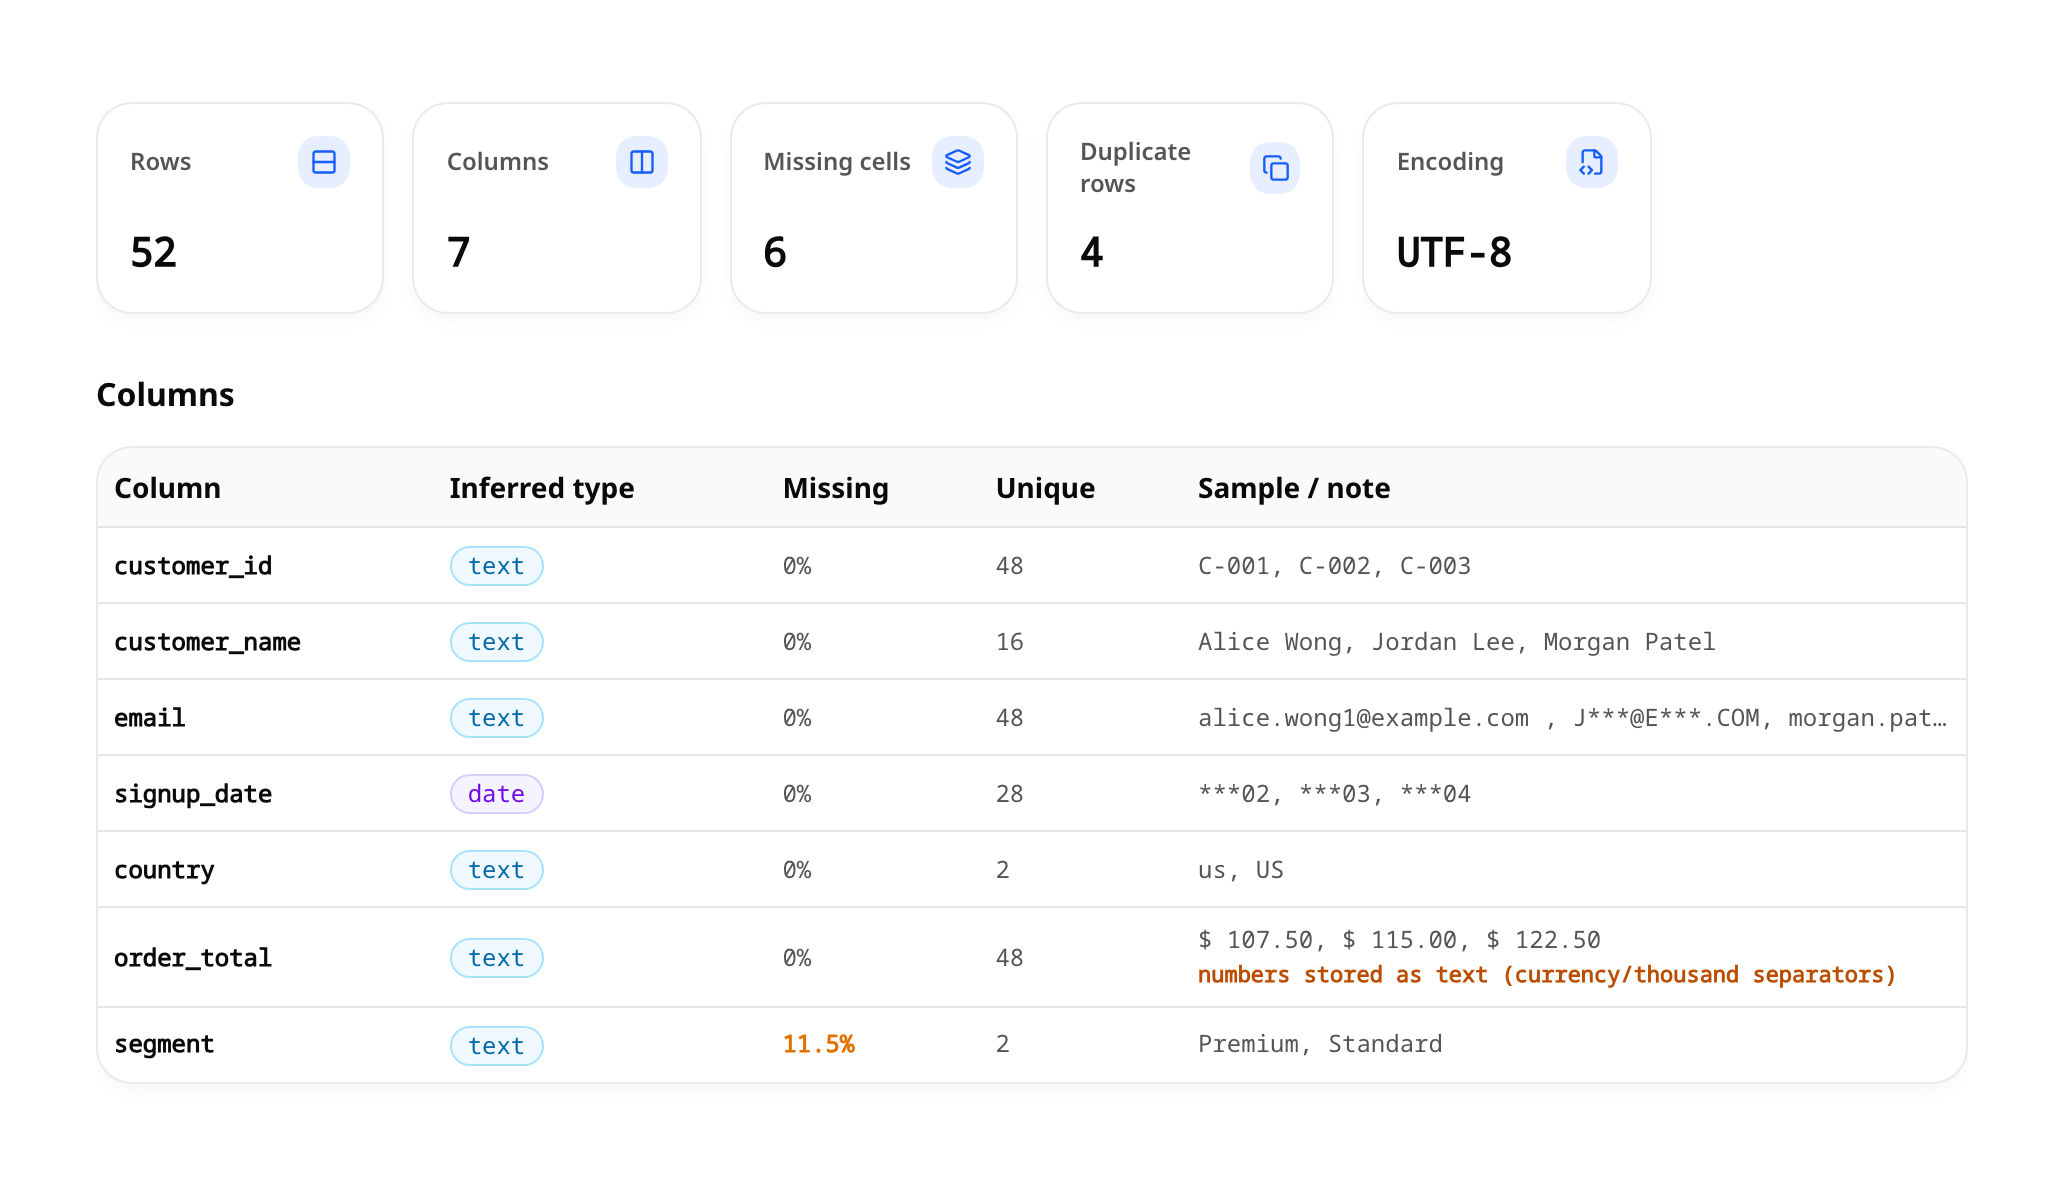Screen dimensions: 2064x1196
Task: Select the sample Premium, Standard
Action: [x=1320, y=1044]
